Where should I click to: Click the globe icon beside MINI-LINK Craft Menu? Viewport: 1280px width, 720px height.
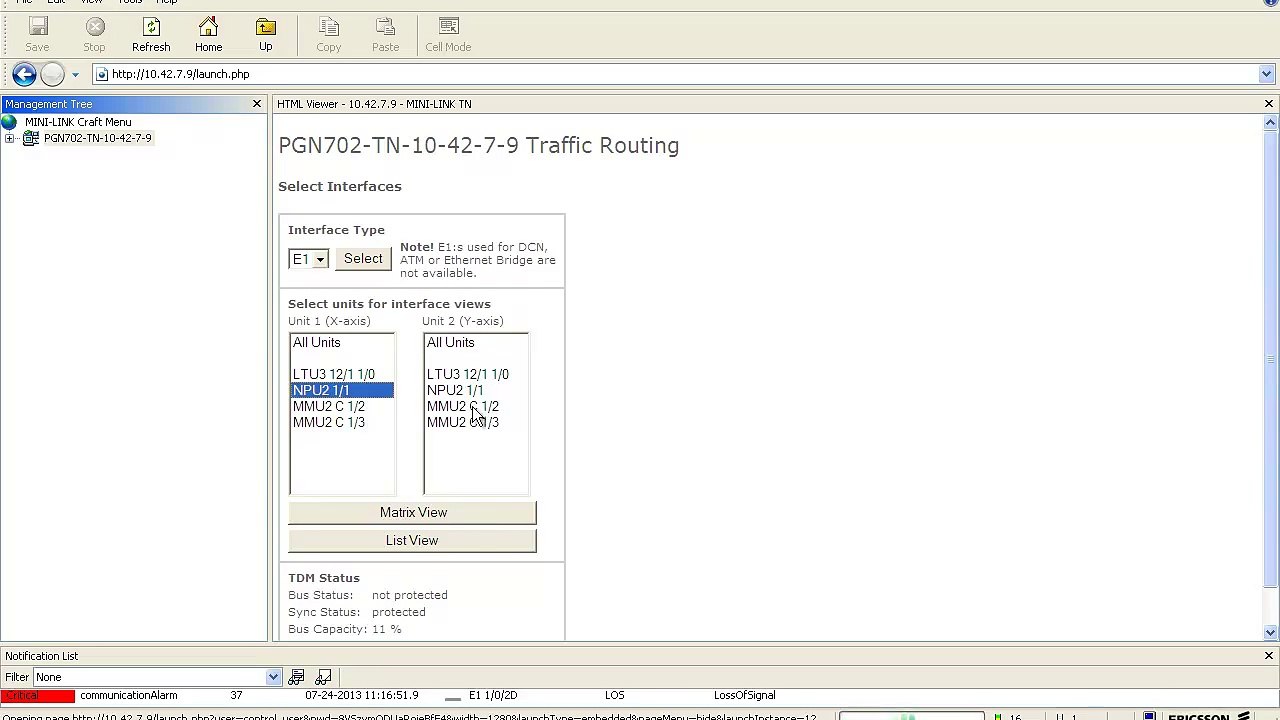9,122
